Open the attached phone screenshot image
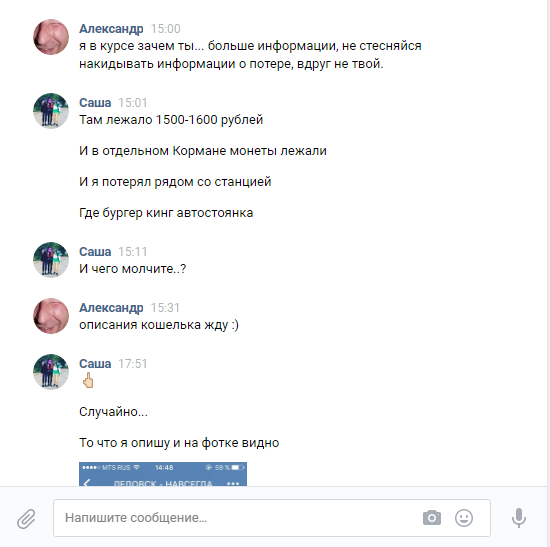 tap(163, 474)
